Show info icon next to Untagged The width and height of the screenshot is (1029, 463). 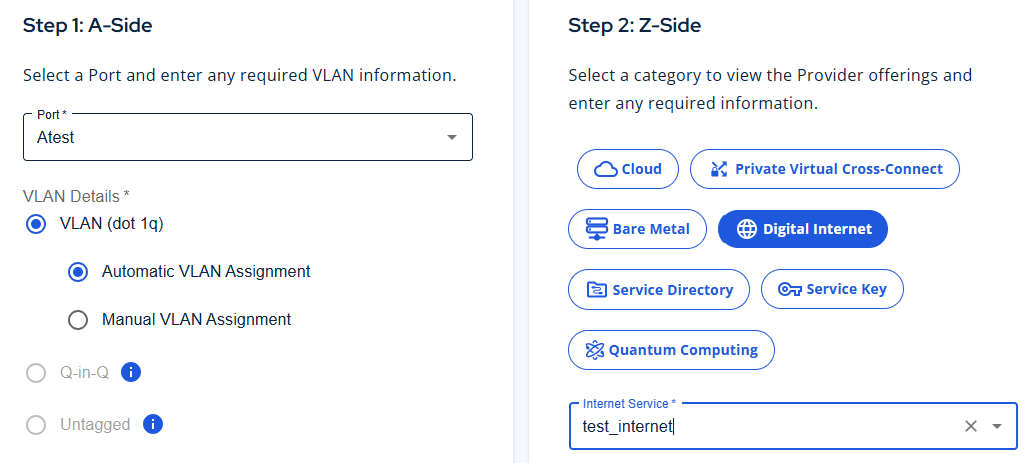pos(153,424)
